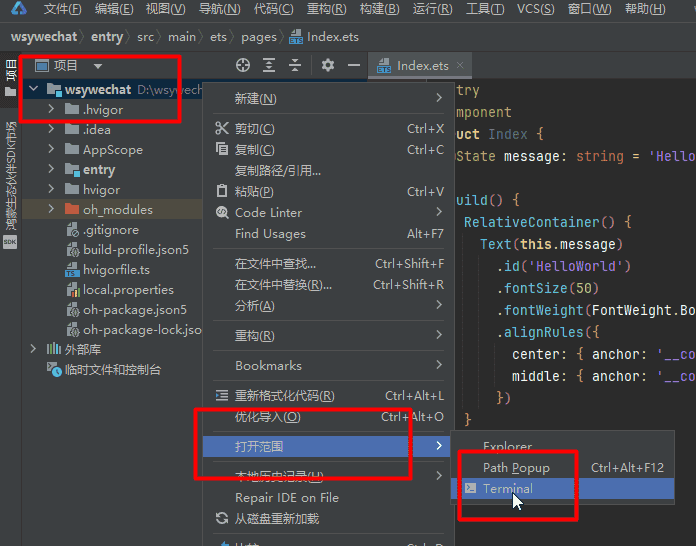Open project panel gear settings
Viewport: 696px width, 546px height.
pyautogui.click(x=328, y=65)
